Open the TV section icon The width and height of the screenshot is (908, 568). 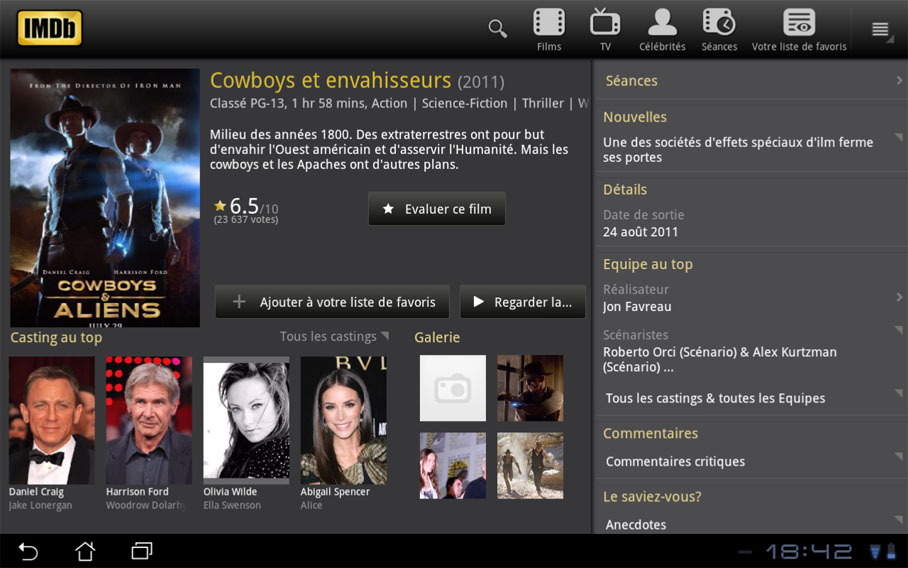(x=605, y=29)
